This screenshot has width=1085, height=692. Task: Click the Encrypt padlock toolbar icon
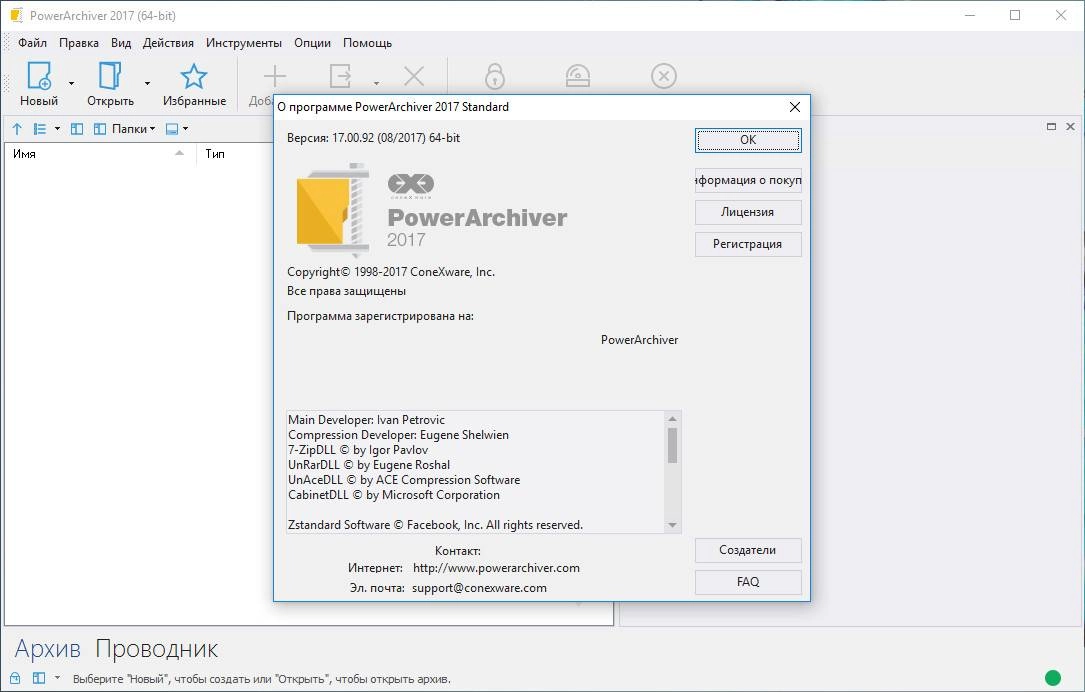pyautogui.click(x=495, y=76)
